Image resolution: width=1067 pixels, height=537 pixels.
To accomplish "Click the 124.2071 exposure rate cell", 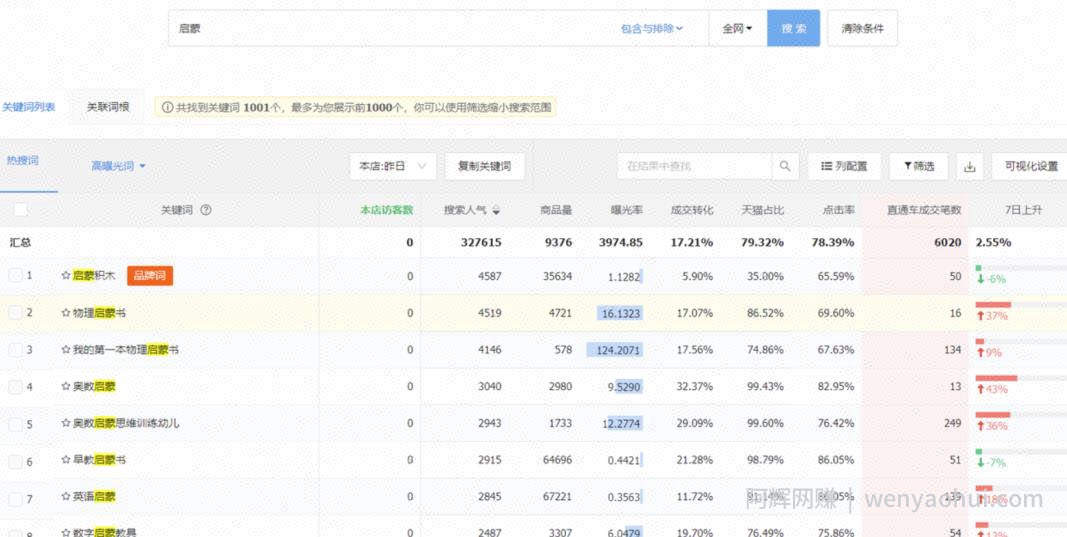I will (614, 350).
